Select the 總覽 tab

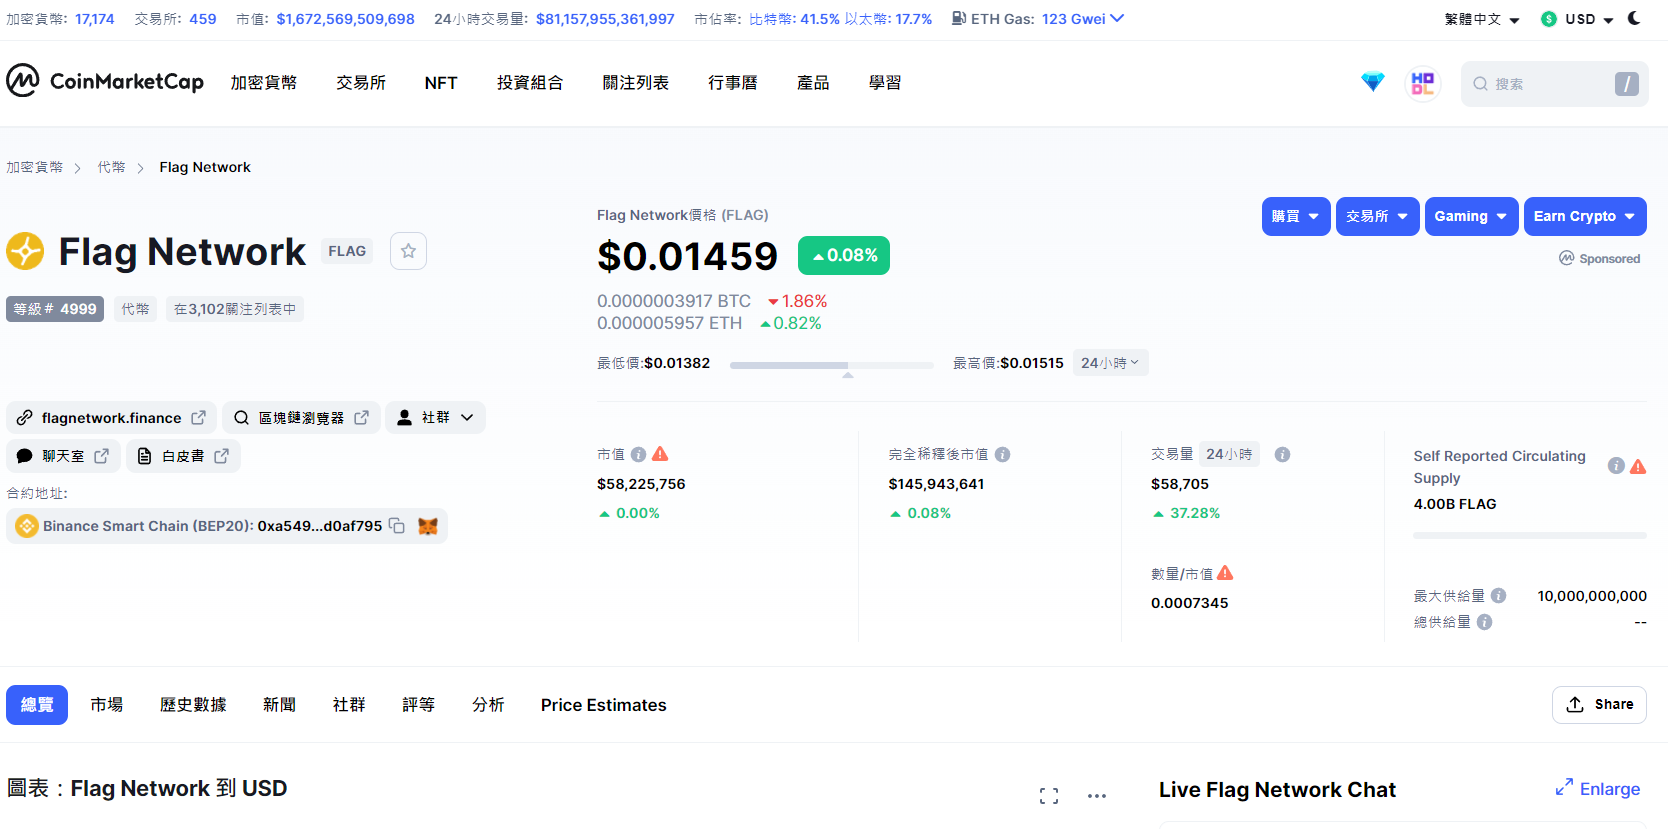click(37, 705)
